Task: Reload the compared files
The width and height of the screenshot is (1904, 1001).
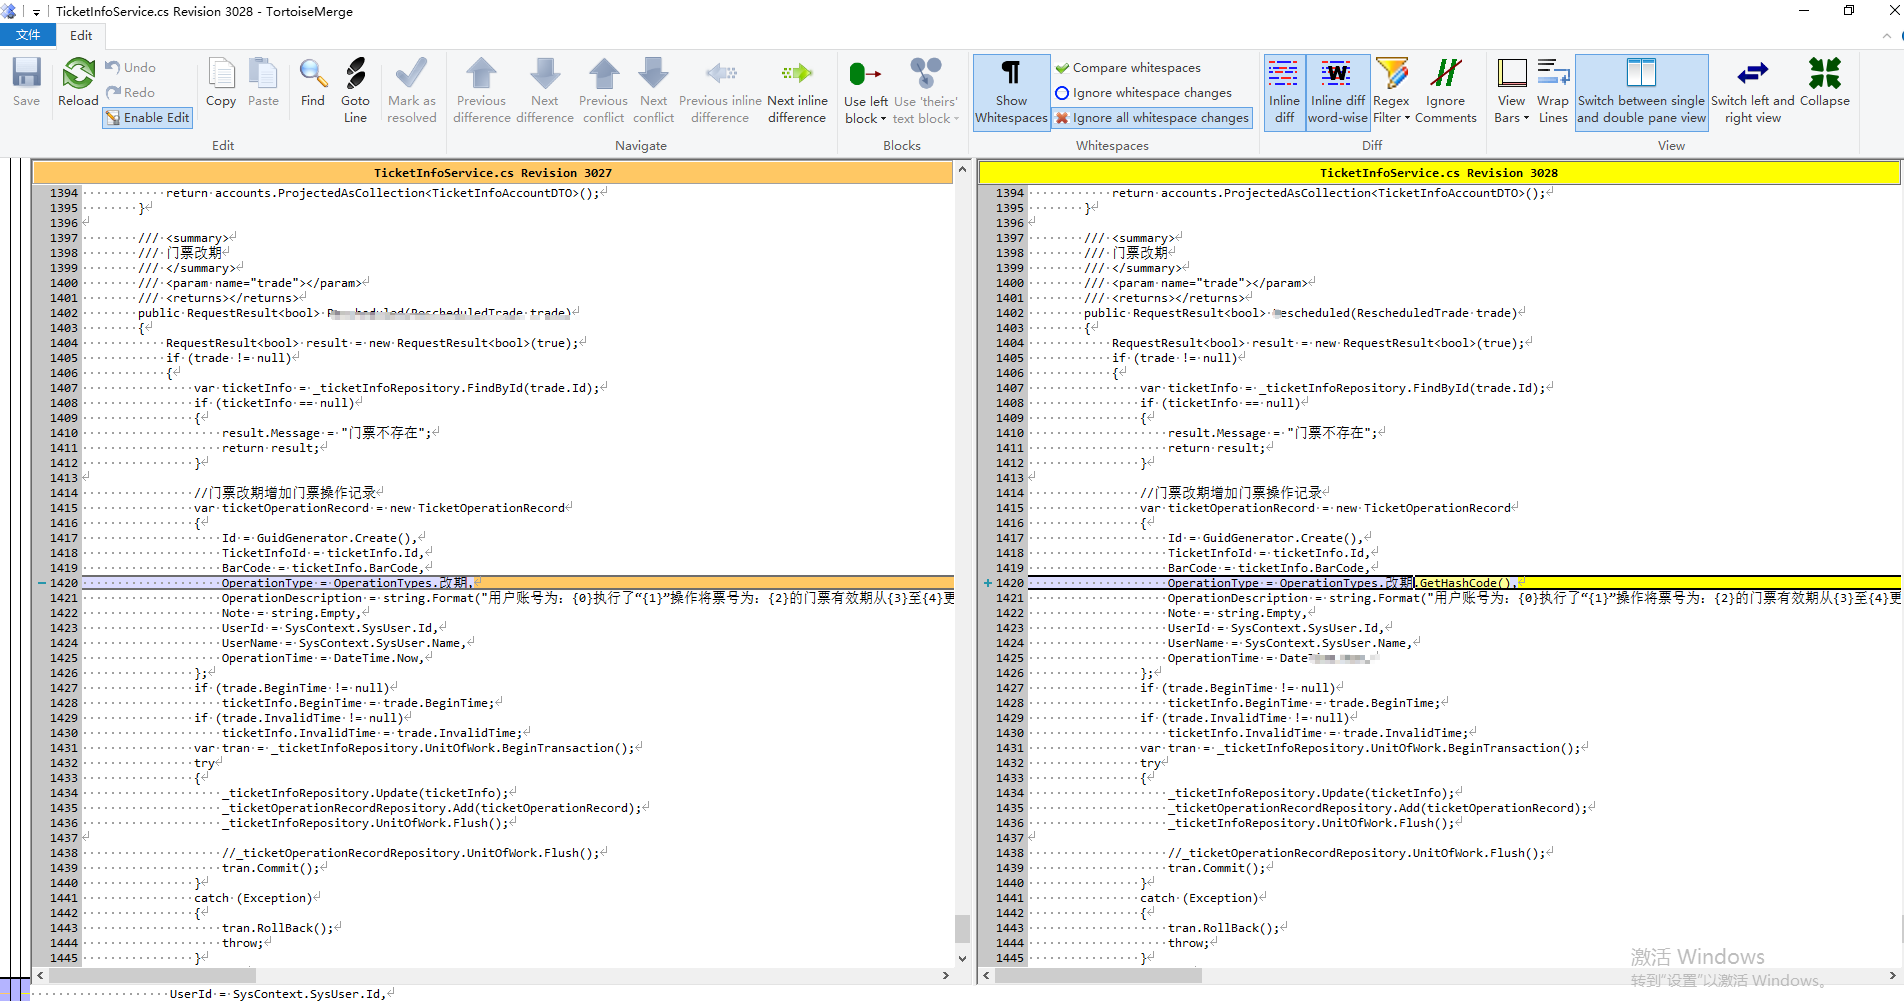Action: [x=78, y=82]
